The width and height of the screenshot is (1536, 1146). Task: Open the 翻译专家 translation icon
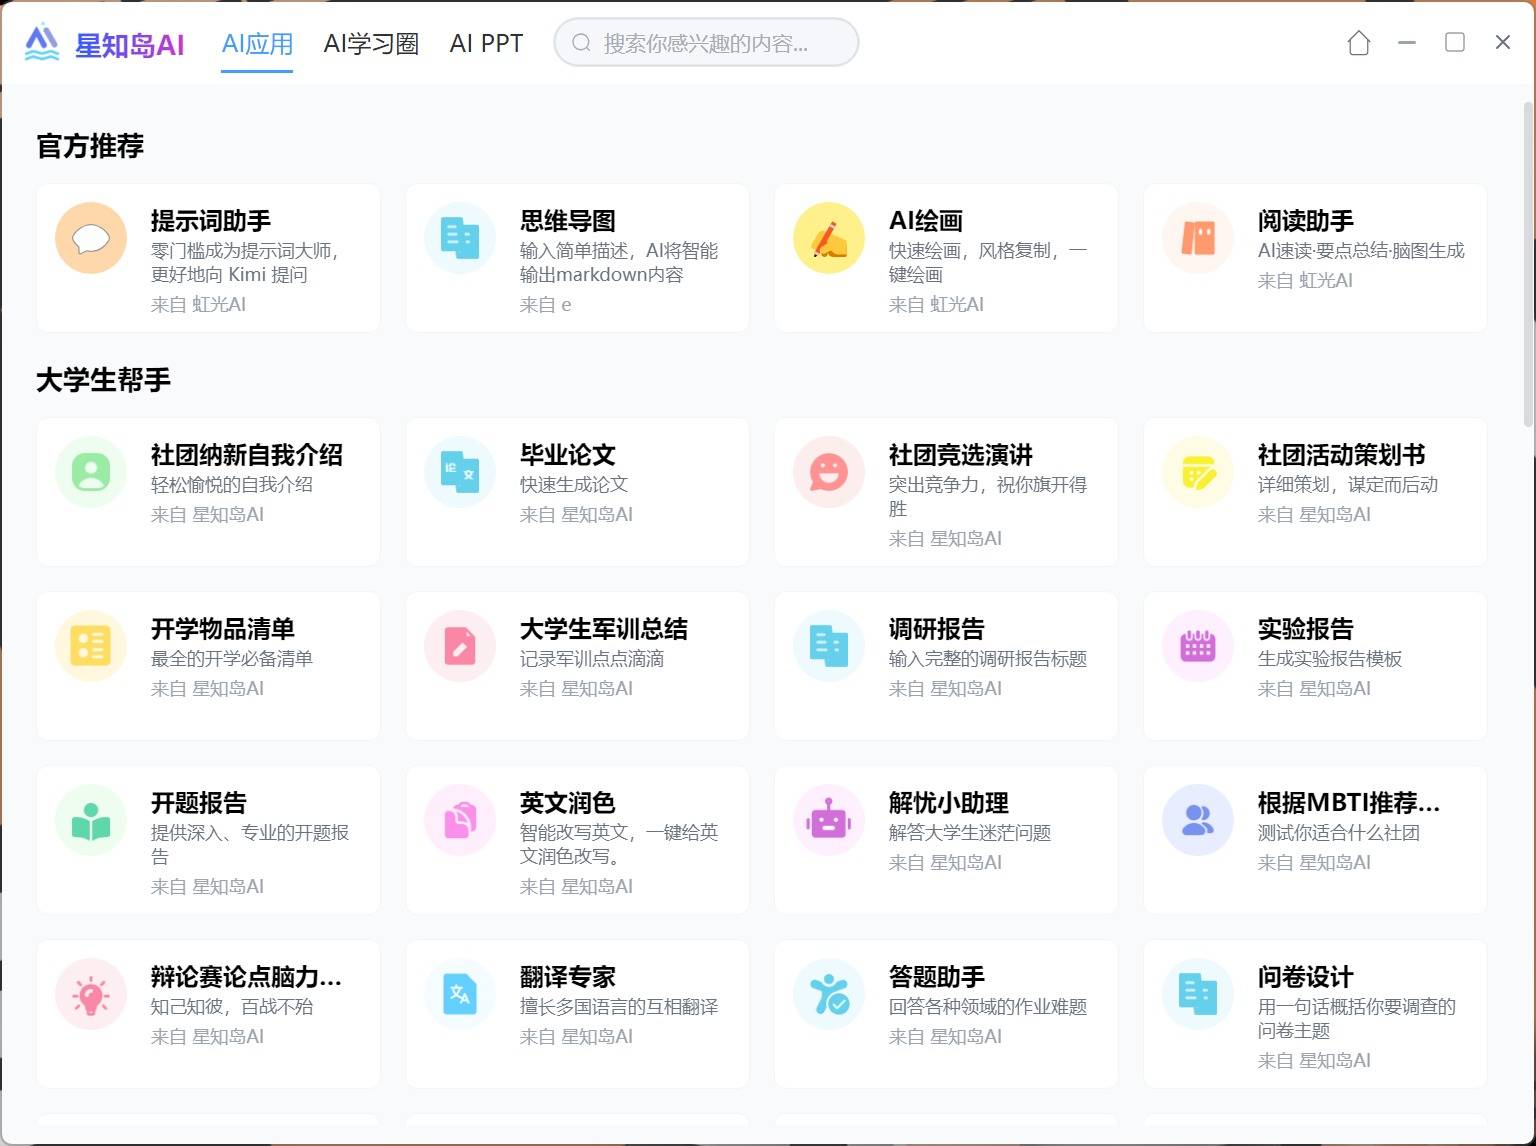click(460, 994)
